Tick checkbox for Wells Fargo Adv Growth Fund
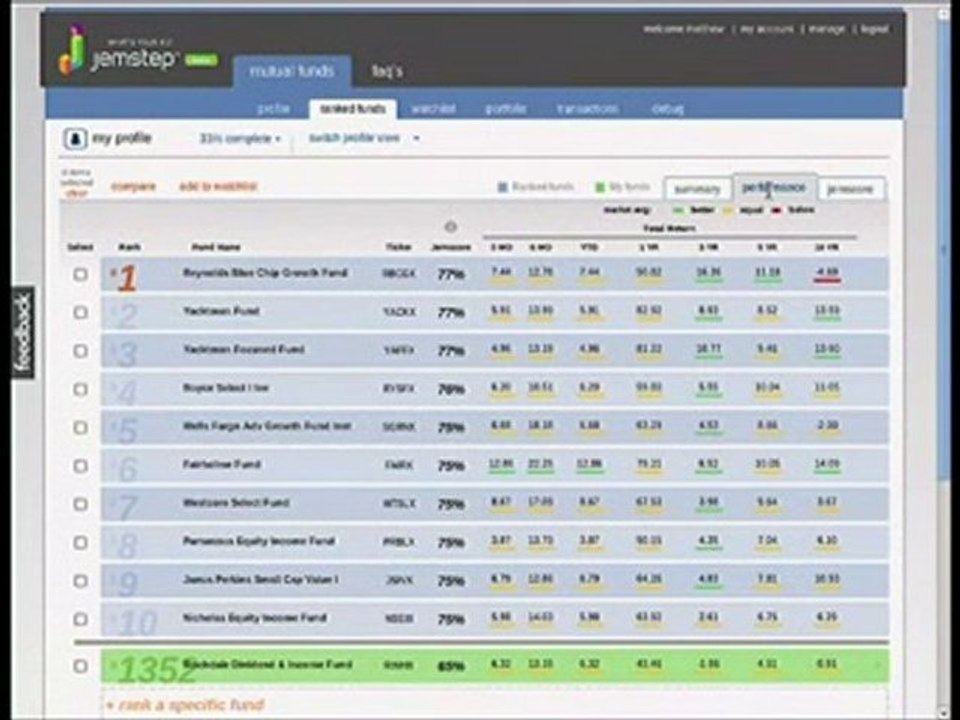 pos(80,427)
